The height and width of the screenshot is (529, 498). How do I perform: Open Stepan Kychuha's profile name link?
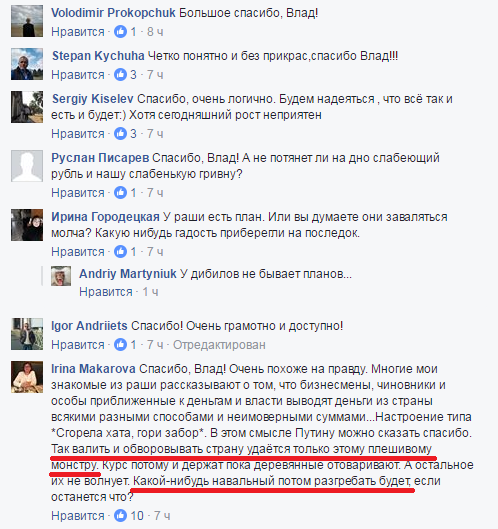pyautogui.click(x=98, y=56)
